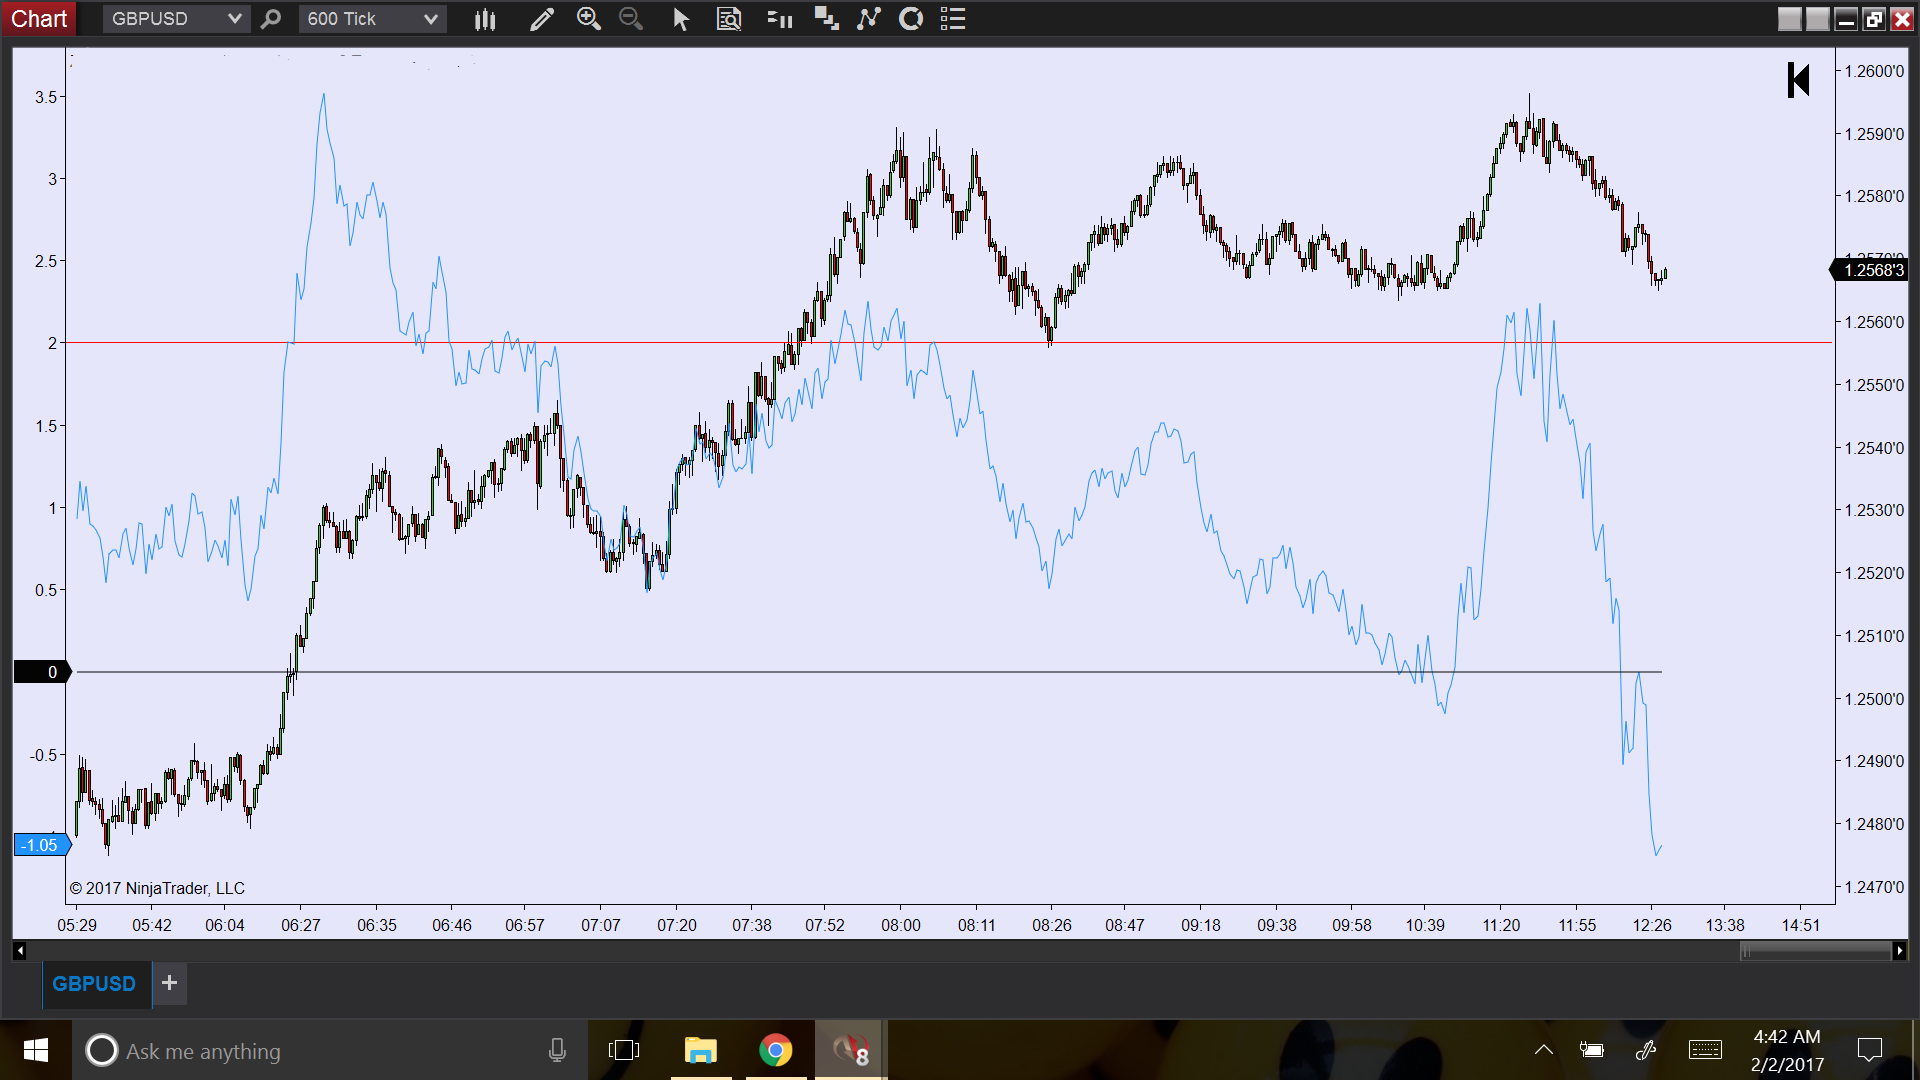Expand the GBPUSD instrument dropdown
Image resolution: width=1920 pixels, height=1080 pixels.
coord(234,19)
